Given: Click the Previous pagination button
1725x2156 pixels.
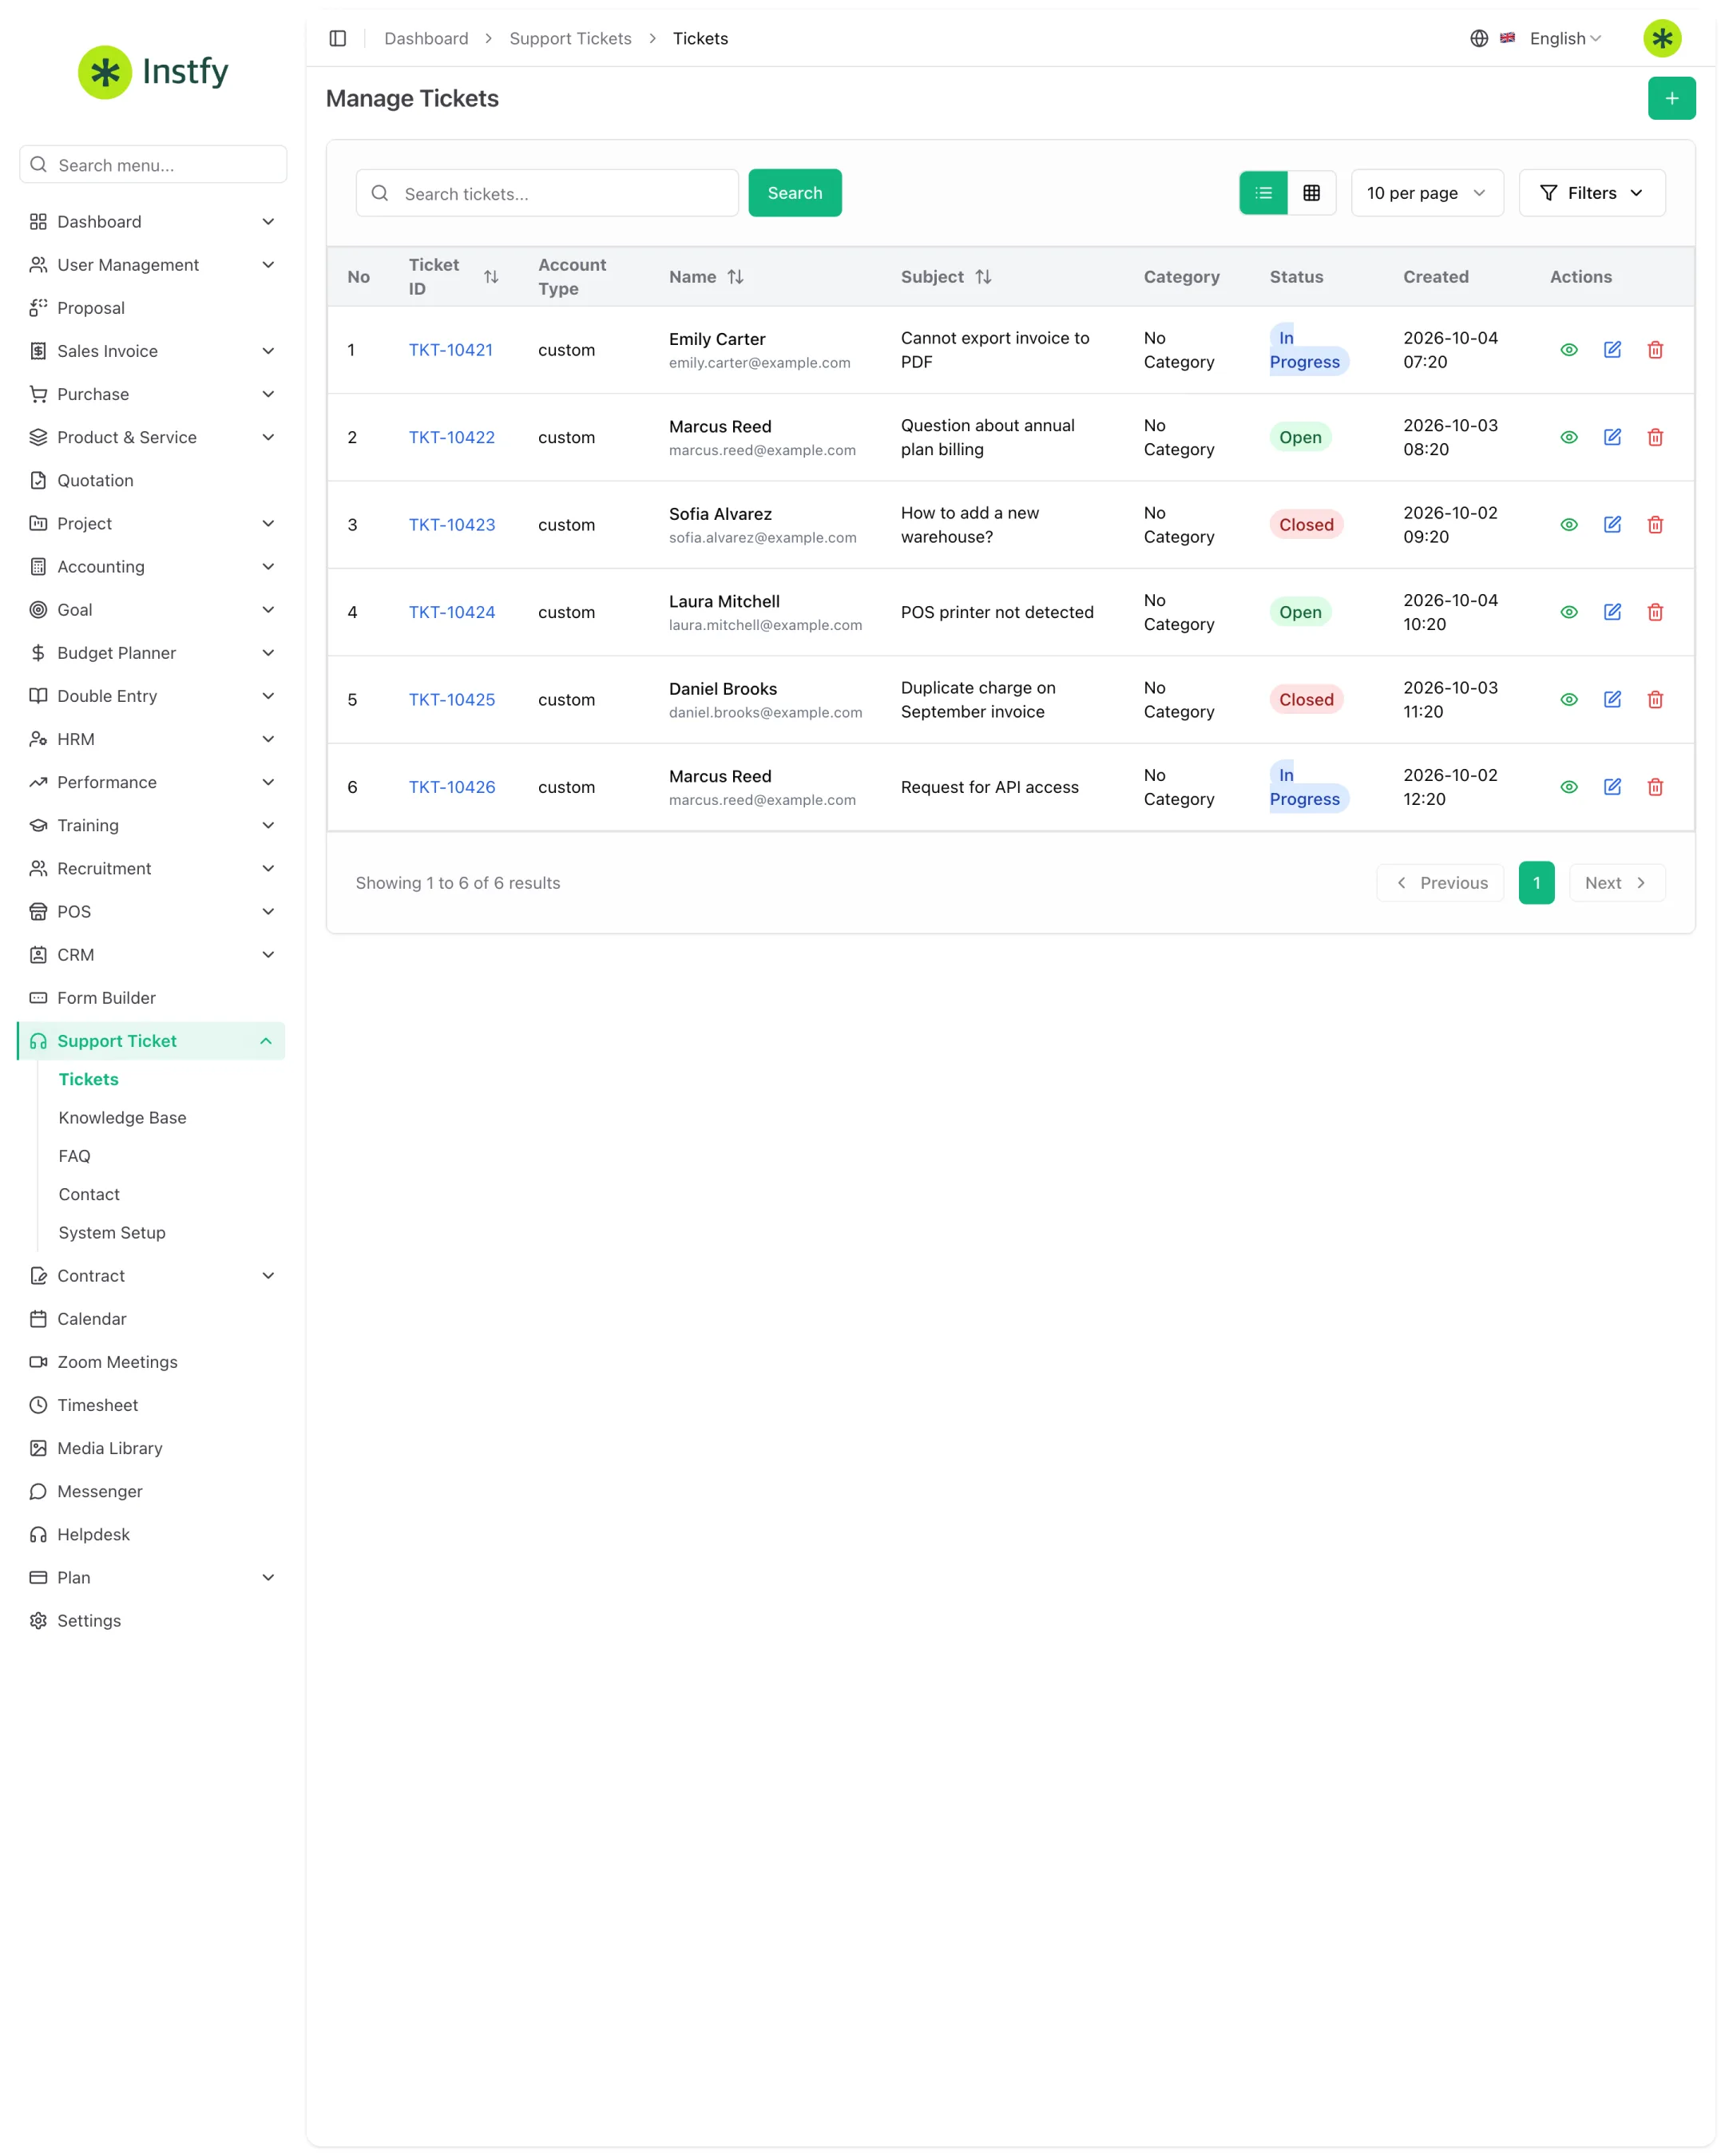Looking at the screenshot, I should tap(1439, 883).
